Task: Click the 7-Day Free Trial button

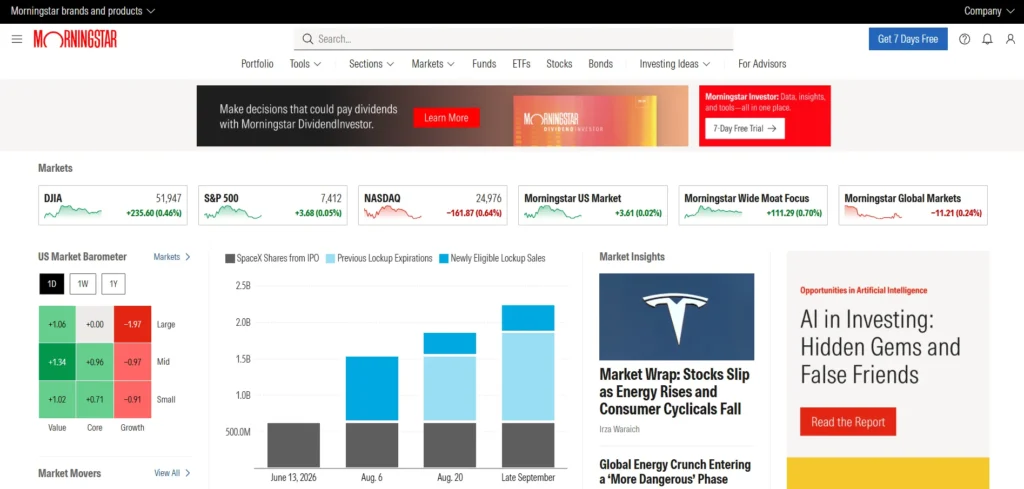Action: point(744,129)
